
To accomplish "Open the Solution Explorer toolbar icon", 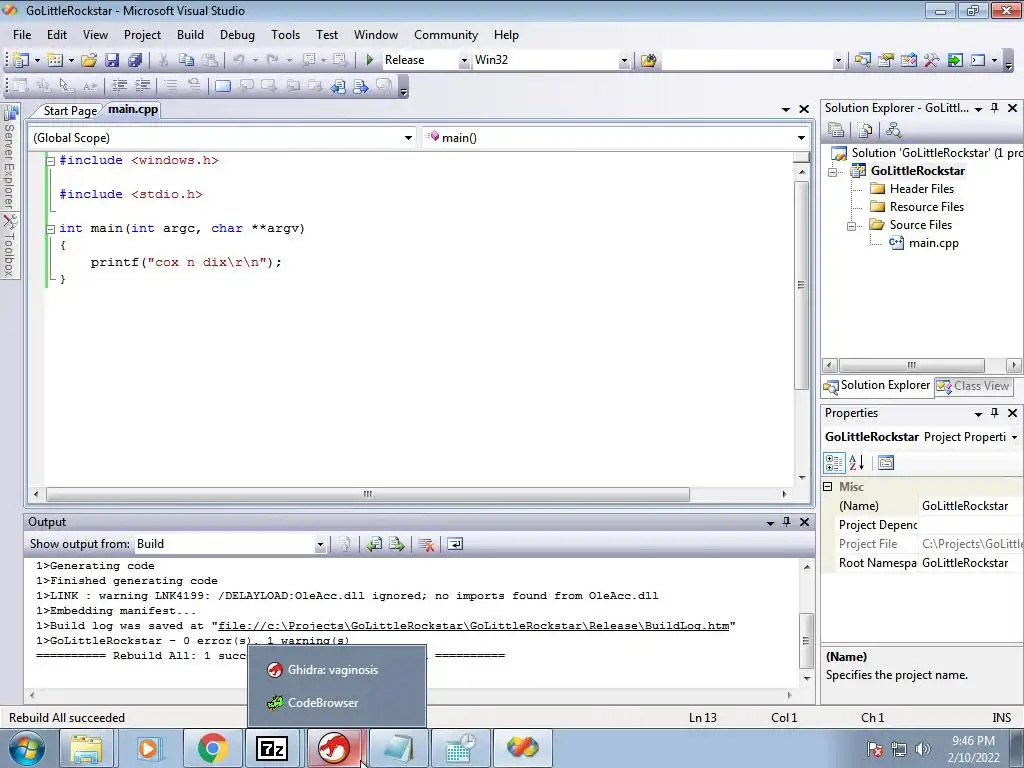I will coord(862,60).
